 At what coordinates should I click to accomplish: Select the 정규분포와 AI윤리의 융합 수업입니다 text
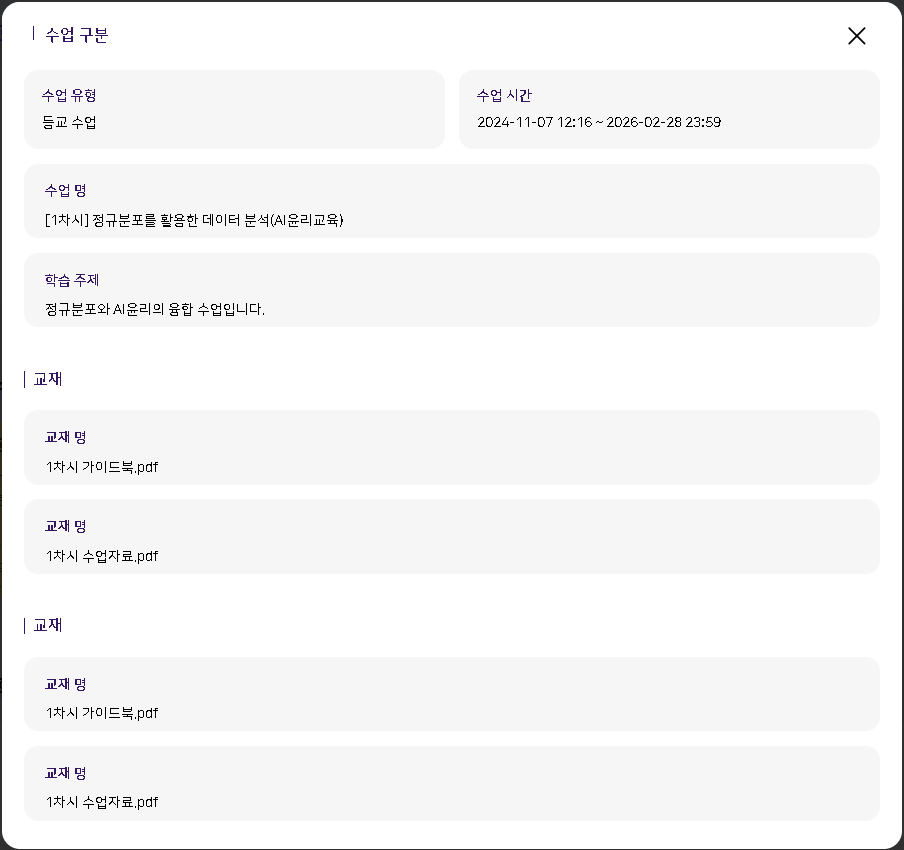[155, 309]
